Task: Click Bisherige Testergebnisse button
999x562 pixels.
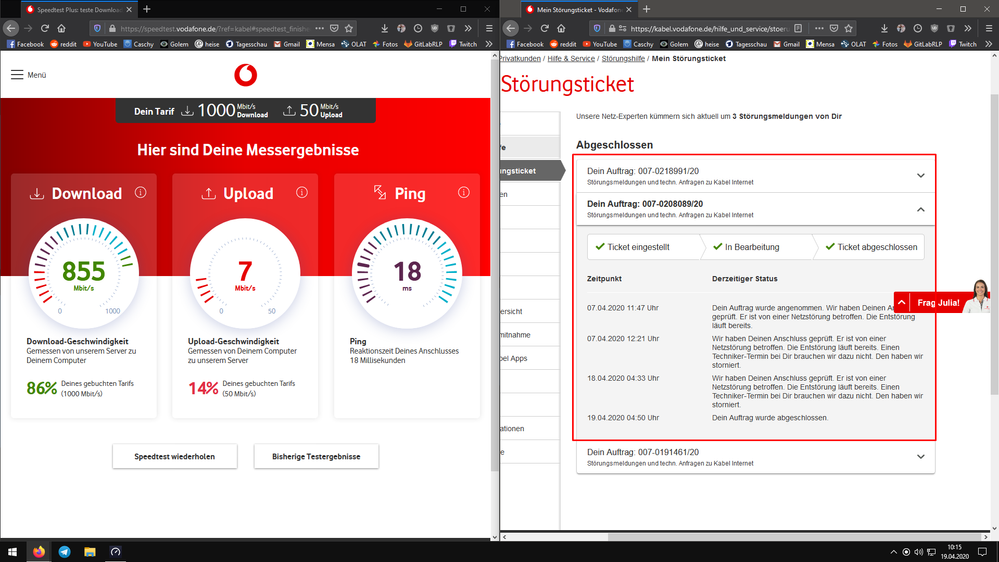Action: tap(316, 456)
